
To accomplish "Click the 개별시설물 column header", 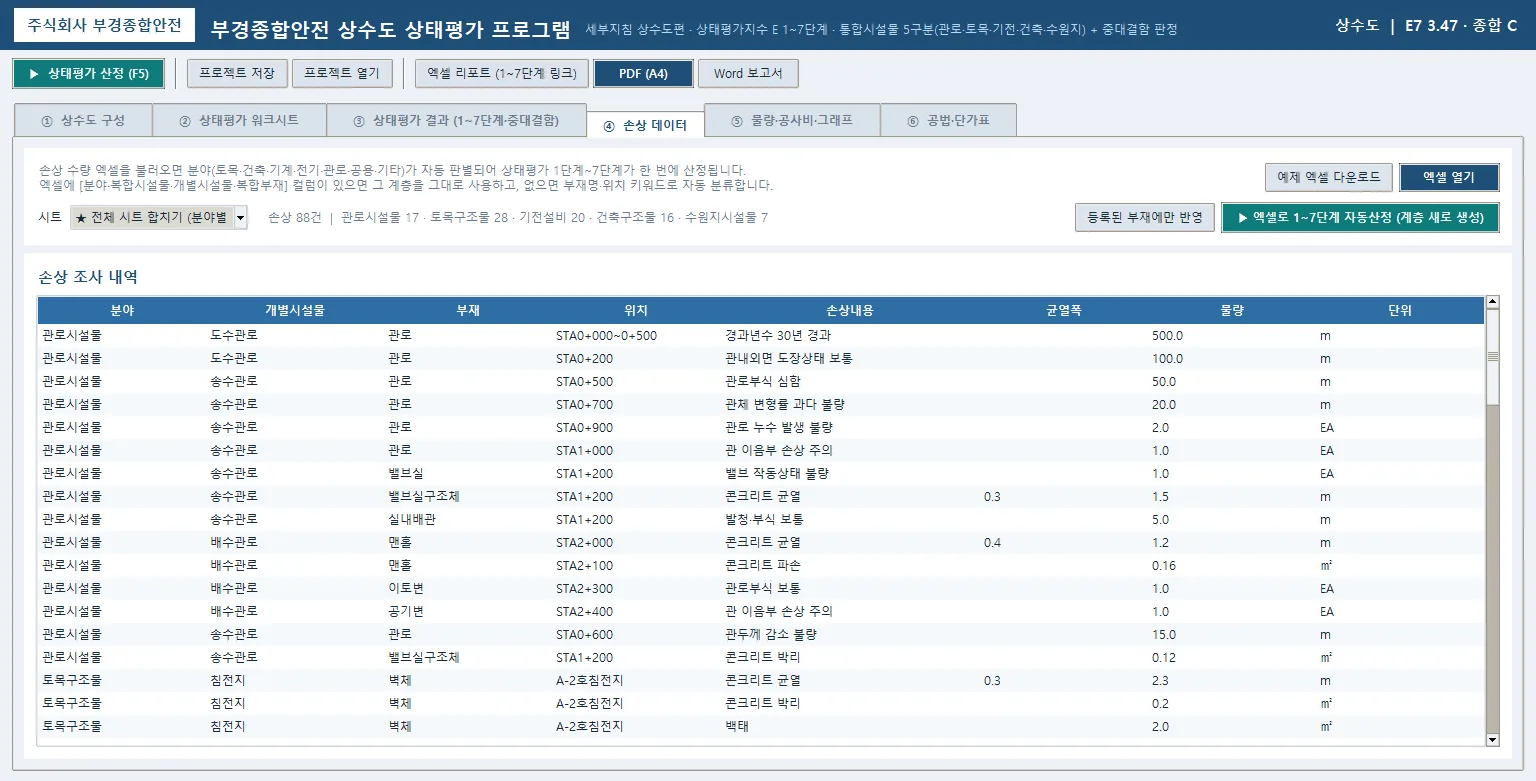I will click(x=295, y=310).
